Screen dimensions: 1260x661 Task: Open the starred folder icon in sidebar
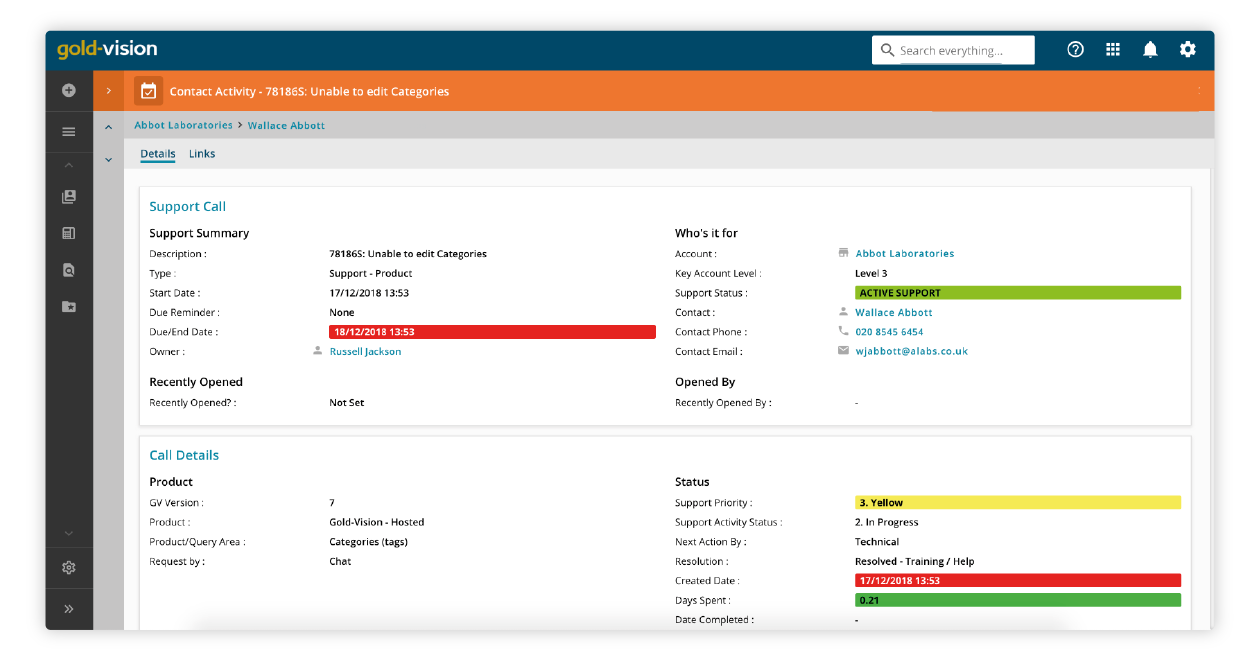pyautogui.click(x=69, y=307)
